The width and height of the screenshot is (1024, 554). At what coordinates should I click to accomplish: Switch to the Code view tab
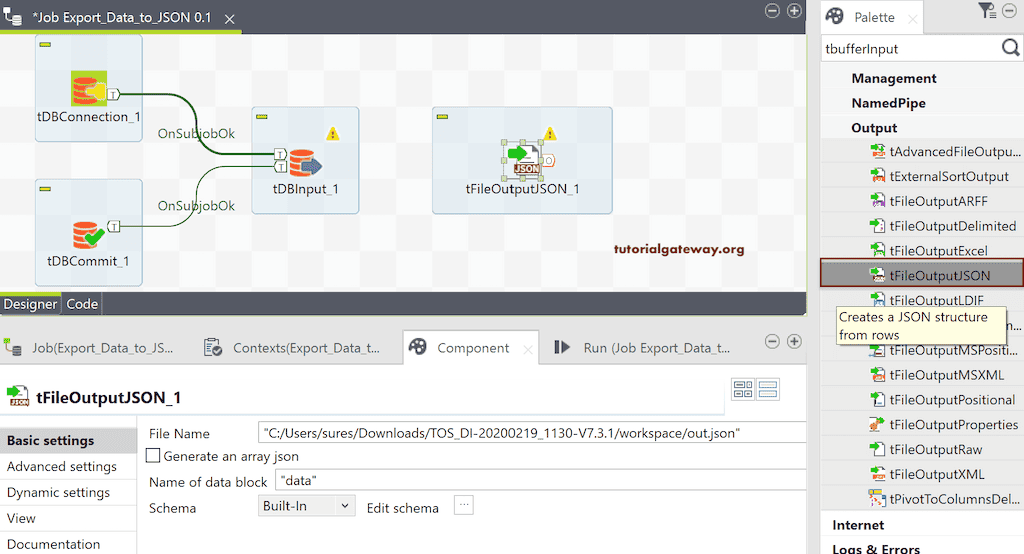point(82,304)
